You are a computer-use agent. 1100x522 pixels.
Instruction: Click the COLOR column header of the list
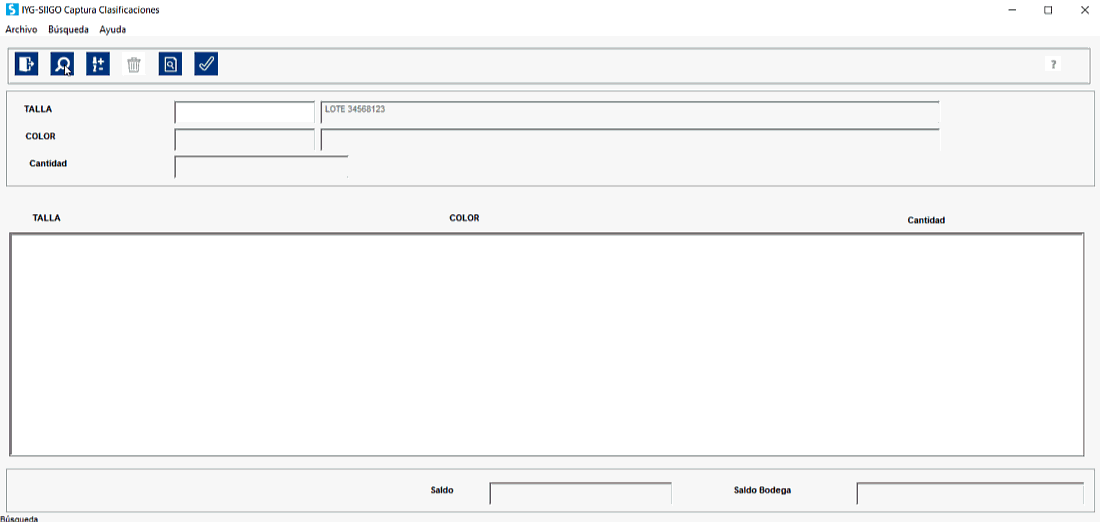coord(464,218)
